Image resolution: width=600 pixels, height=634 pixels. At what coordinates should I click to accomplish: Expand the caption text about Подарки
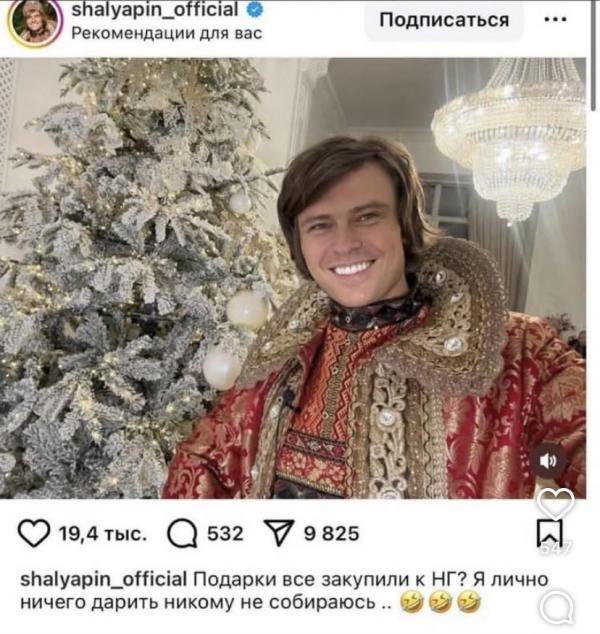[284, 591]
